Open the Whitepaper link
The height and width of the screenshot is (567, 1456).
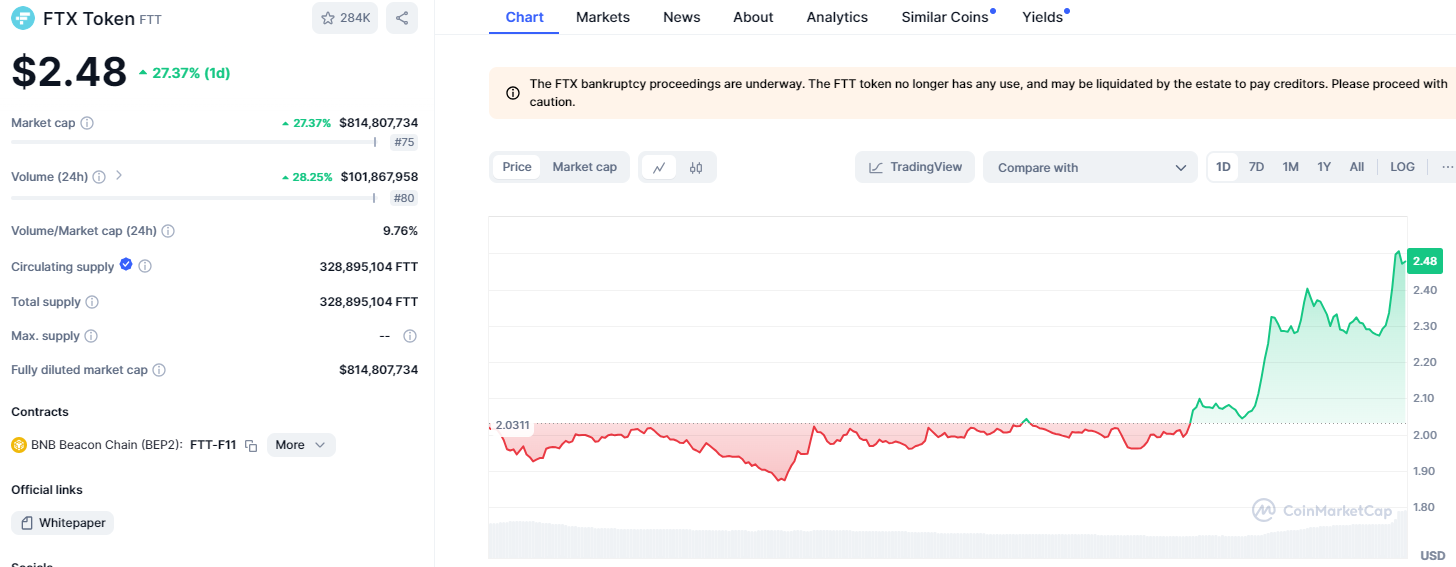click(x=62, y=523)
